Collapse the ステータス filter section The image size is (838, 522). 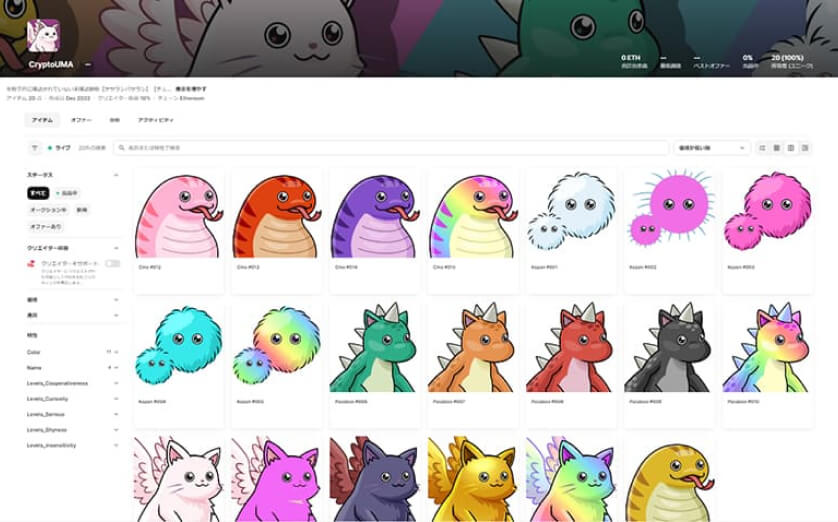click(73, 175)
